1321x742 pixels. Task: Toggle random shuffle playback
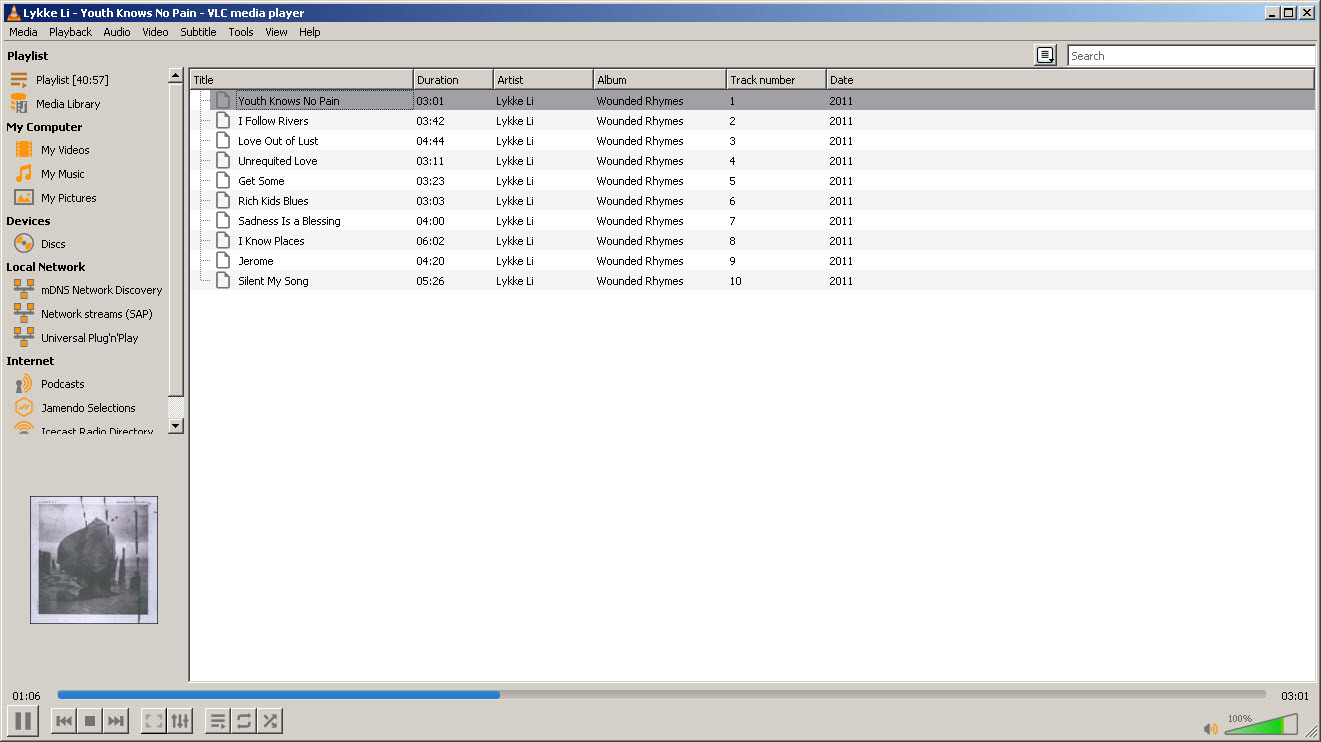[x=269, y=721]
